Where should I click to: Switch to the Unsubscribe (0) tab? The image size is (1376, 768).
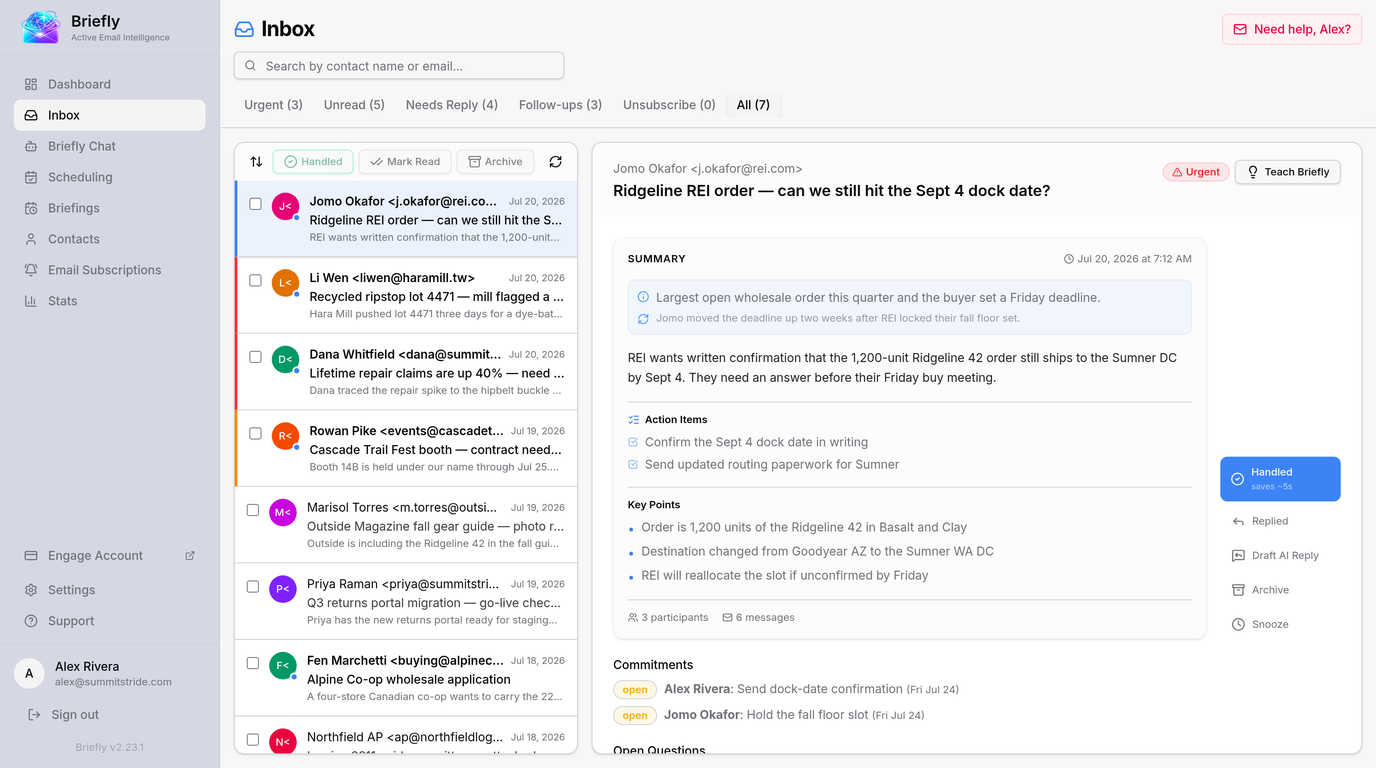click(669, 105)
